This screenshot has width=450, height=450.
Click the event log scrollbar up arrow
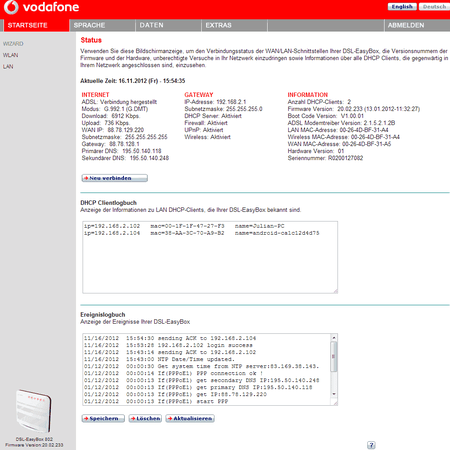[334, 338]
